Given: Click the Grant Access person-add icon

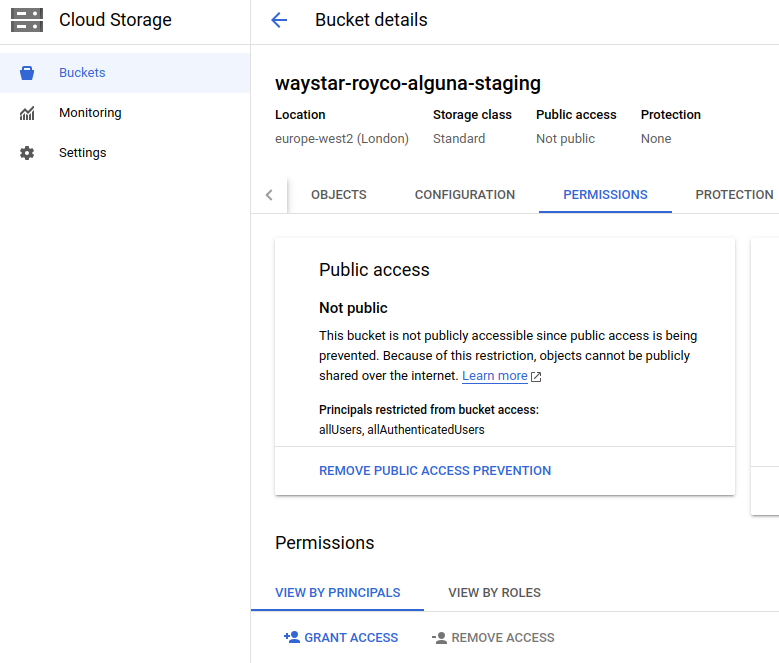Looking at the screenshot, I should pyautogui.click(x=292, y=637).
